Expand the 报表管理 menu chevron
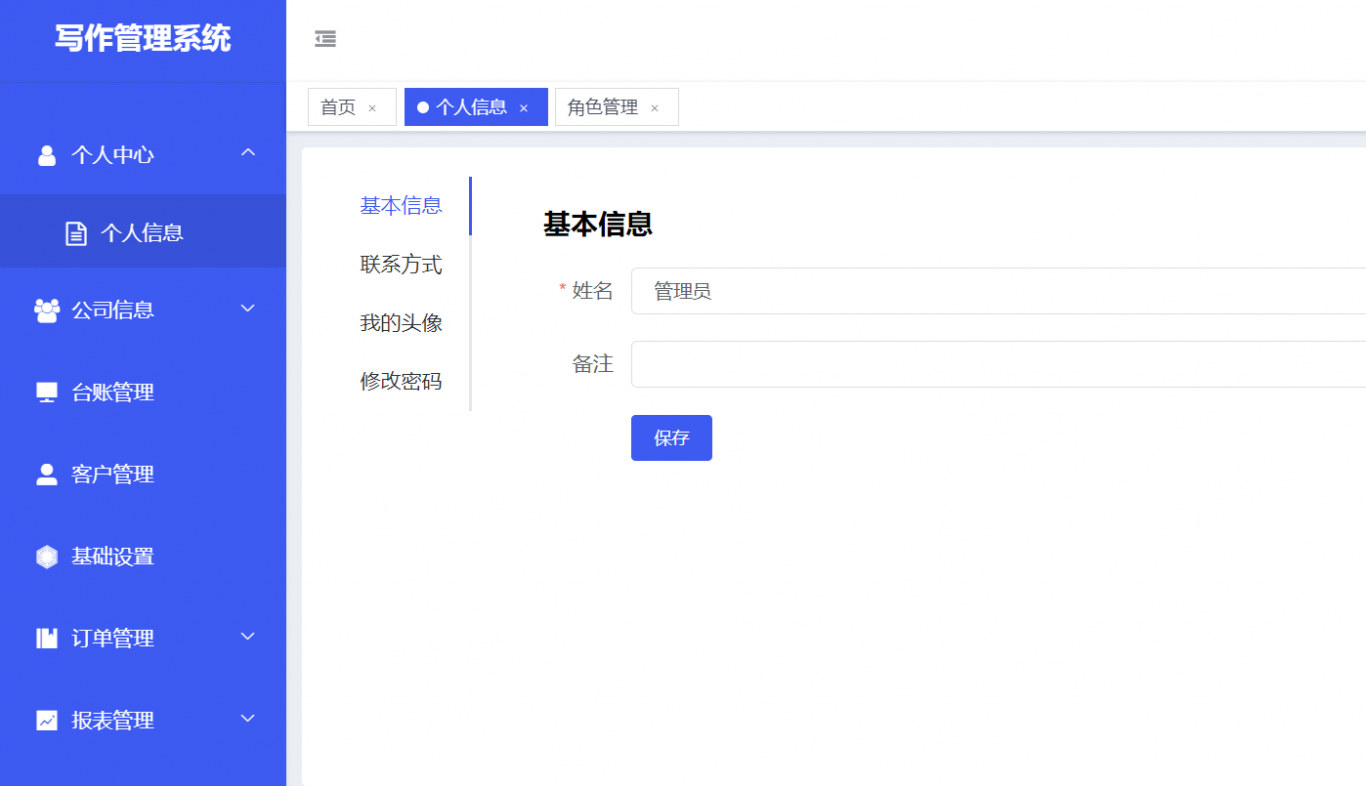This screenshot has height=786, width=1366. coord(248,718)
